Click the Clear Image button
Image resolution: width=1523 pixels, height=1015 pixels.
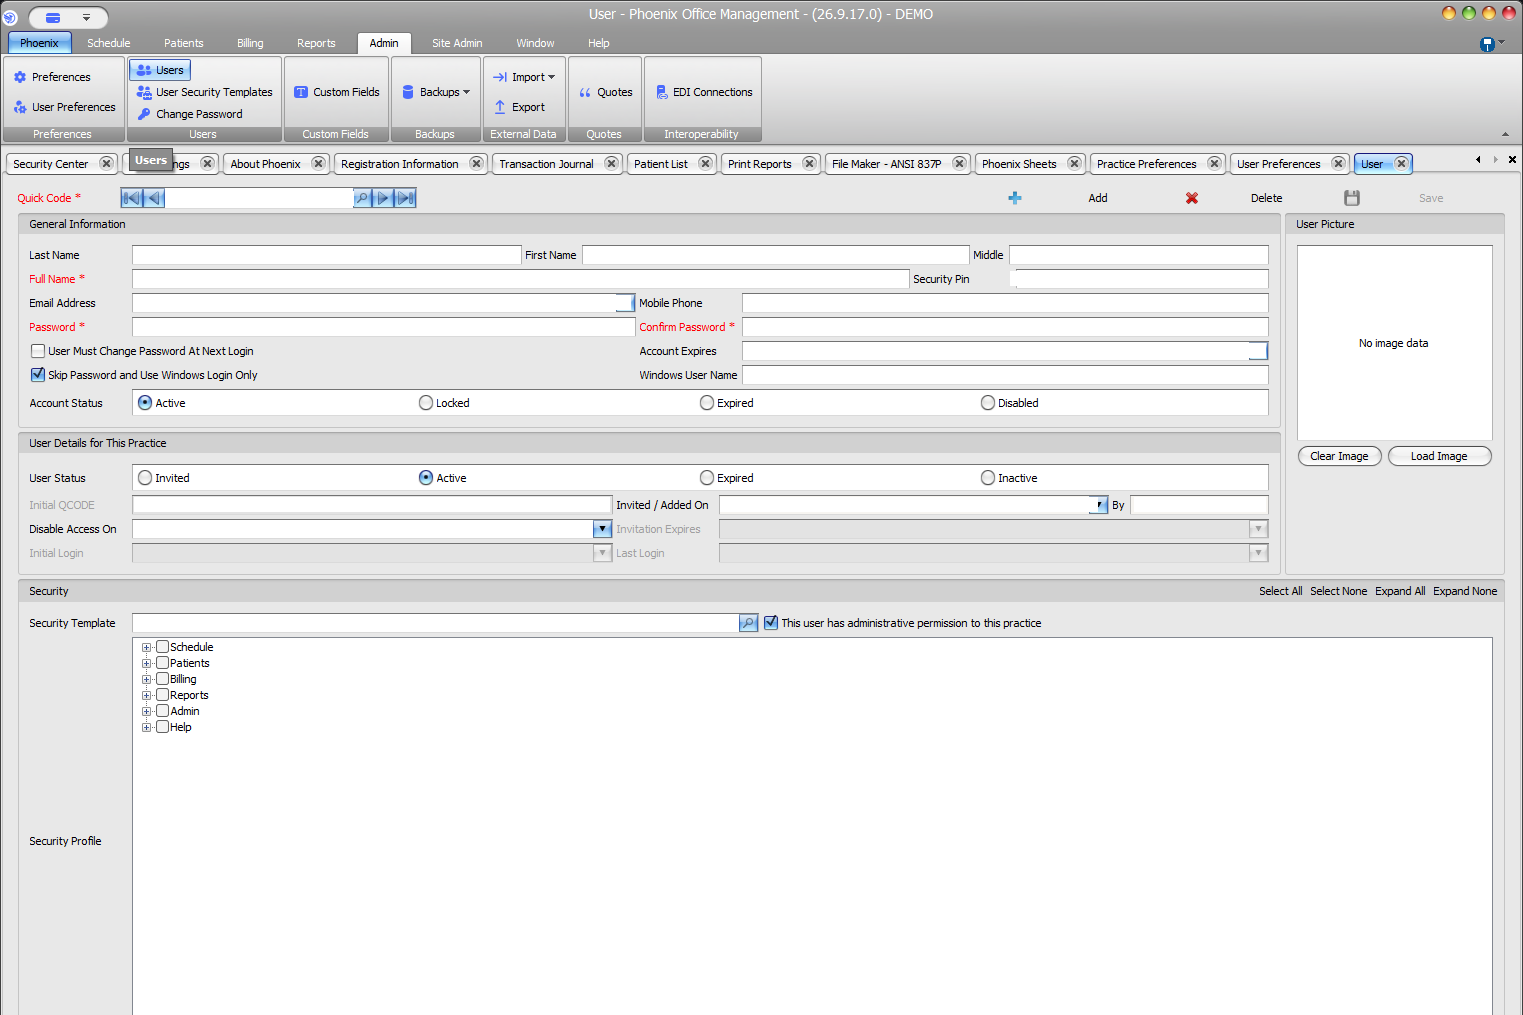[1339, 456]
